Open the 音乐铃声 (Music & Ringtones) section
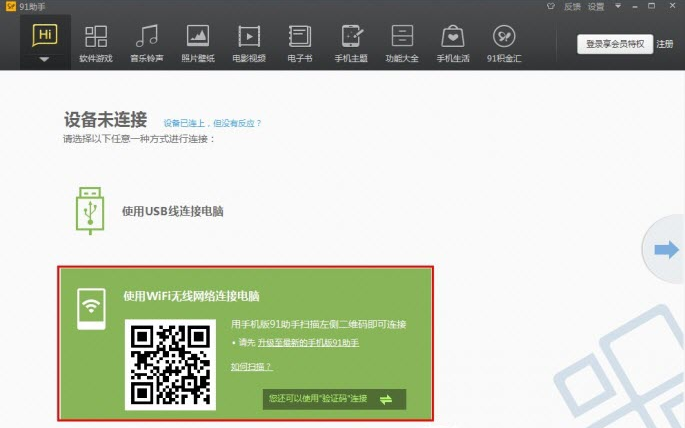The height and width of the screenshot is (428, 685). pyautogui.click(x=147, y=43)
